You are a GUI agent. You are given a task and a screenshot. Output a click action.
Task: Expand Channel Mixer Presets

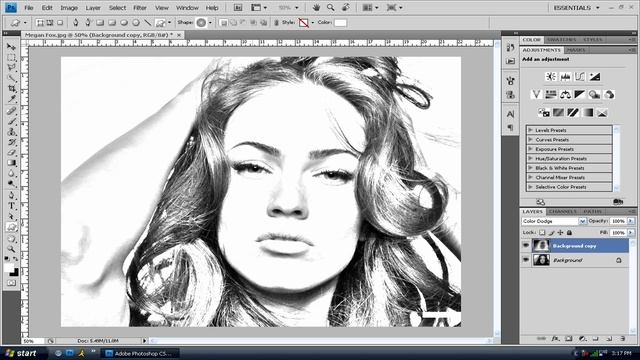tap(531, 178)
